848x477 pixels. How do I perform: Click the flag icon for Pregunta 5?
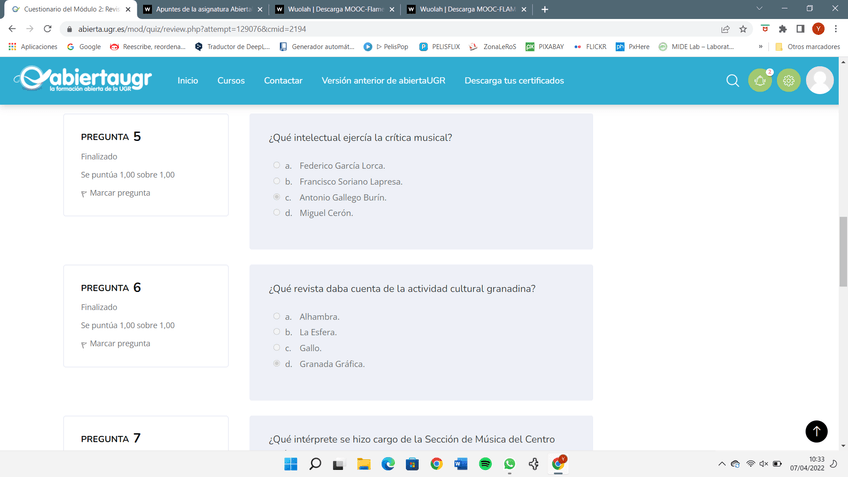pyautogui.click(x=84, y=194)
